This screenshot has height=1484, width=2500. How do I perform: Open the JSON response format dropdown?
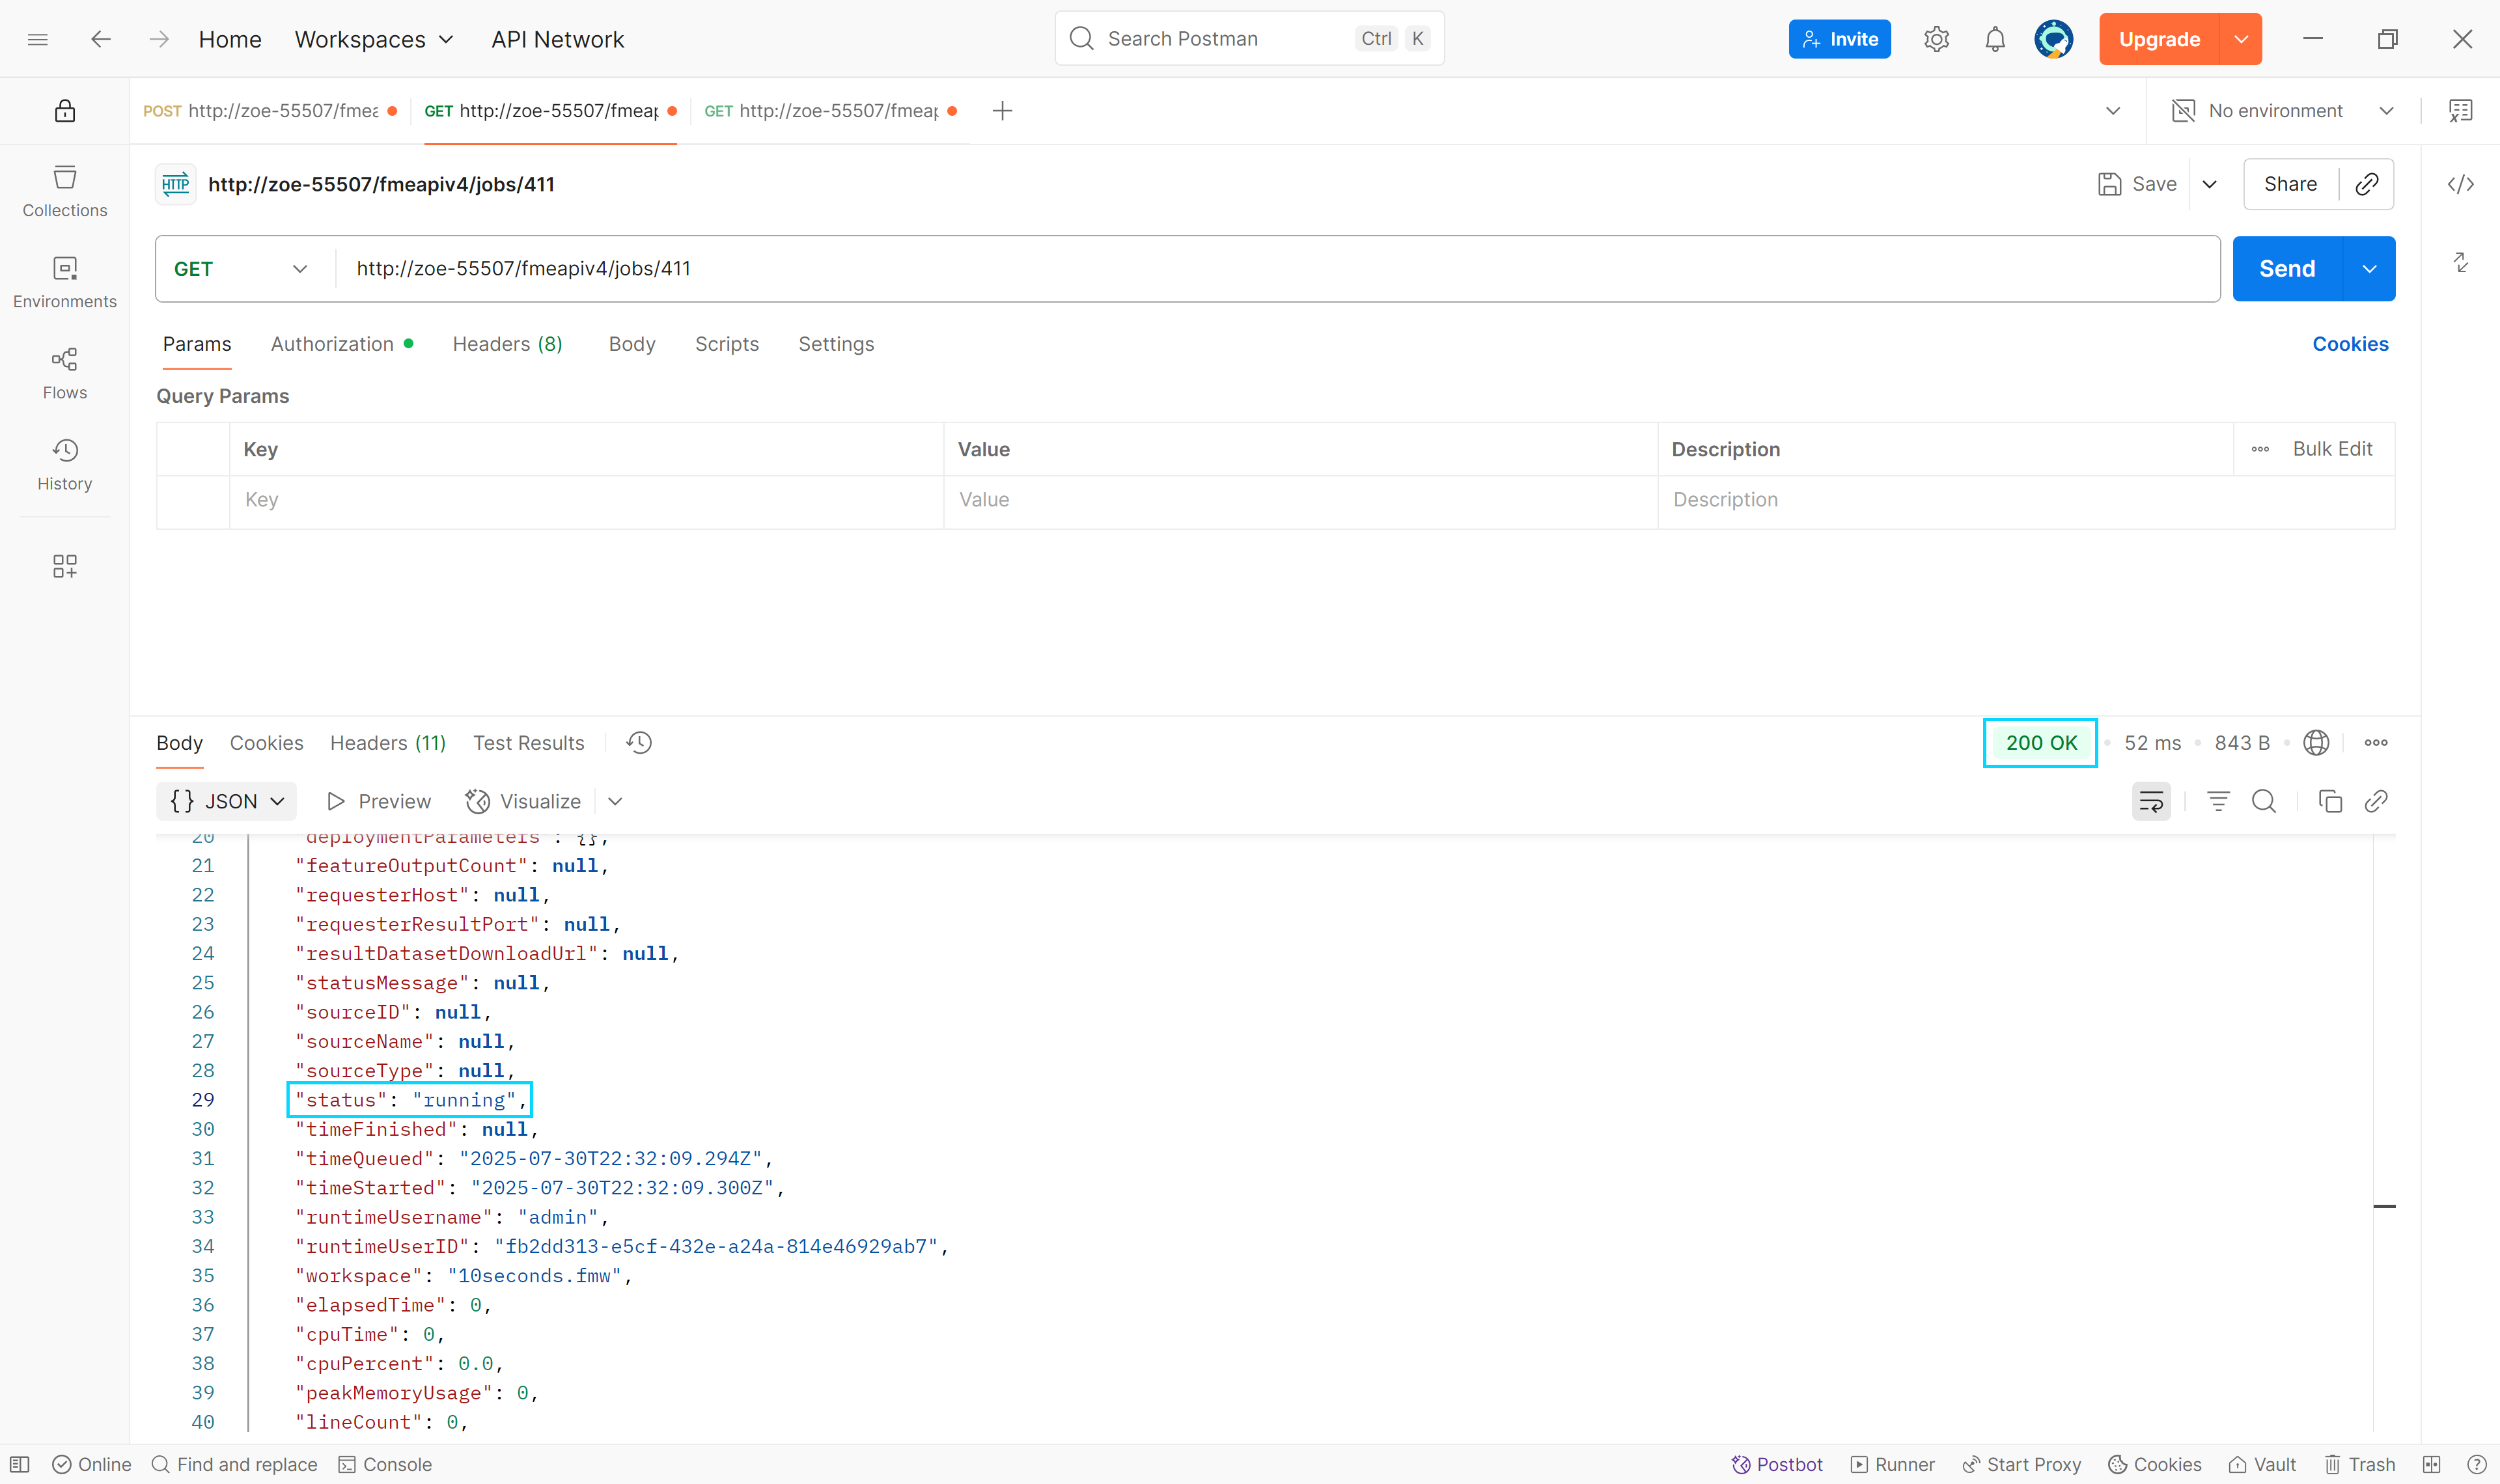[x=226, y=801]
